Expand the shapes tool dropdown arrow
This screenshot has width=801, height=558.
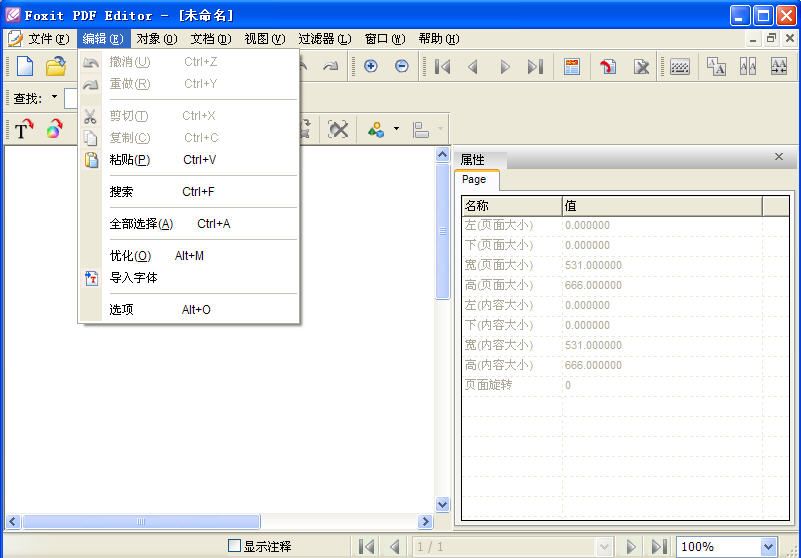tap(396, 129)
